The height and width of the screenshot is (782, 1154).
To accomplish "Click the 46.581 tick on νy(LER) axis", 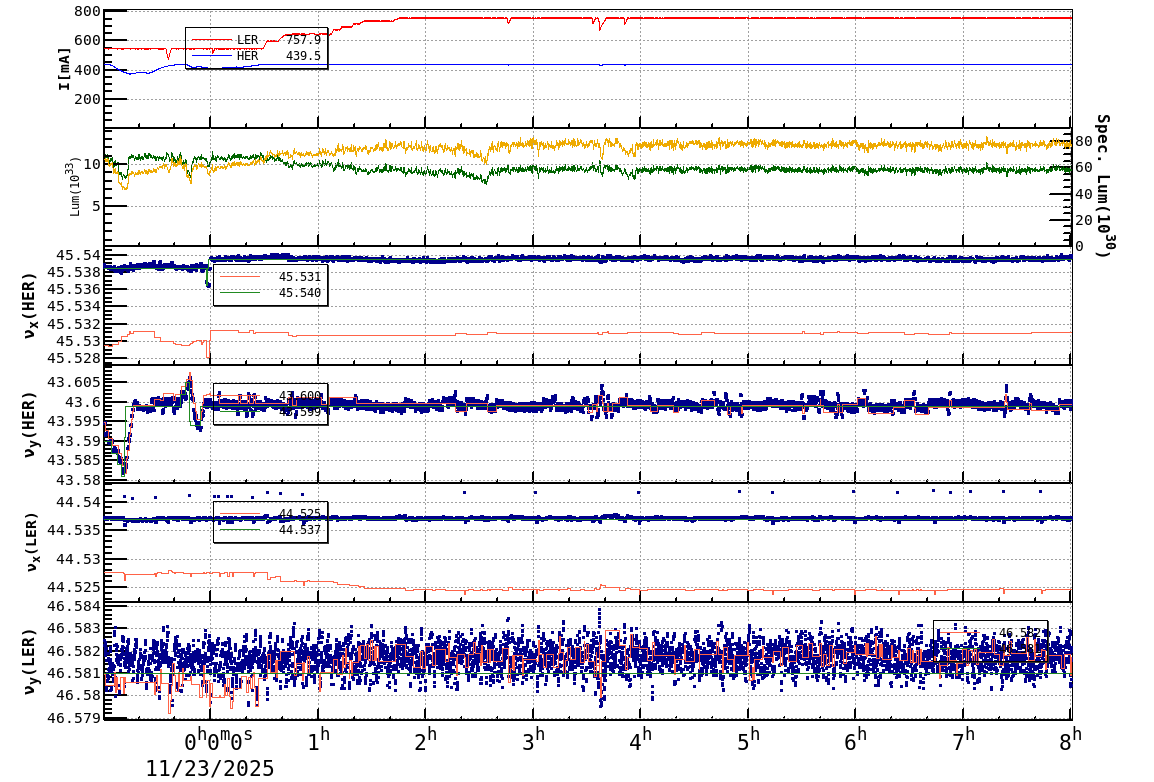I will (74, 673).
